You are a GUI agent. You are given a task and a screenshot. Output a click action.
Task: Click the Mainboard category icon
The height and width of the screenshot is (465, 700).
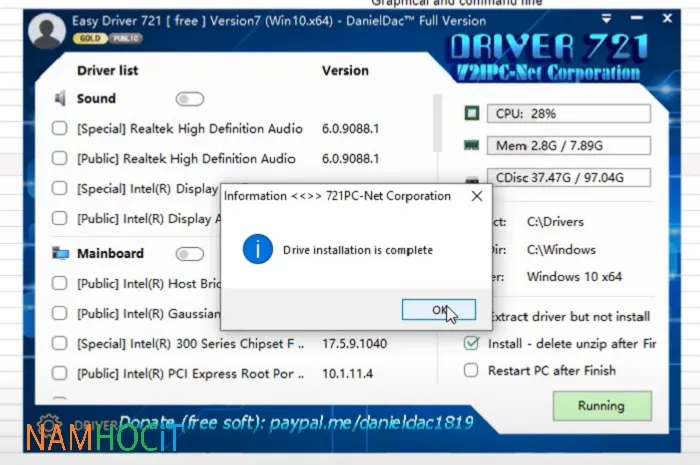tap(60, 254)
